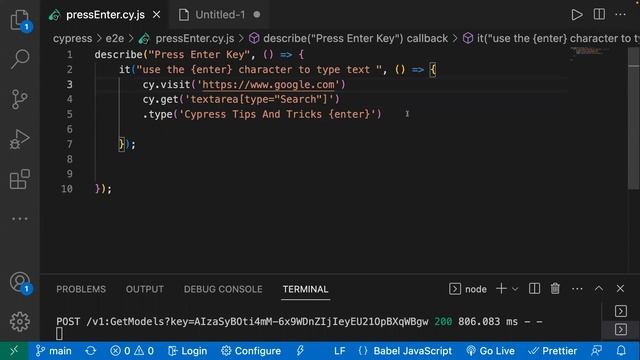Select e2e folder in breadcrumb

(x=115, y=38)
